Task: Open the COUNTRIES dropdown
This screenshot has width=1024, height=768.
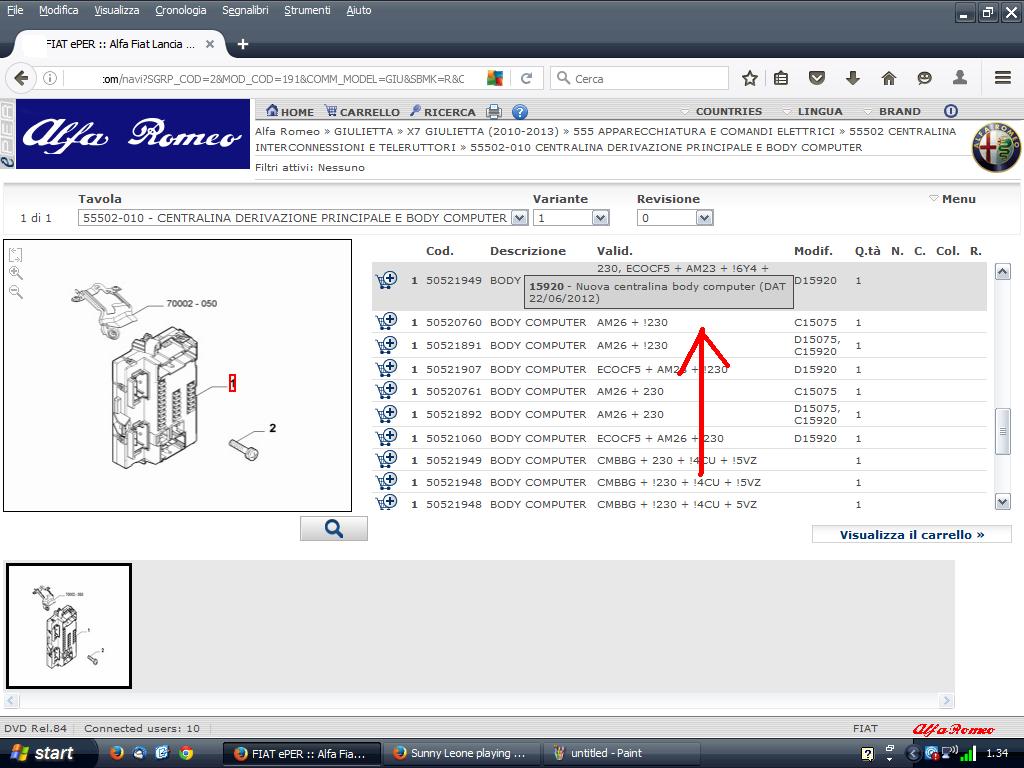Action: 722,111
